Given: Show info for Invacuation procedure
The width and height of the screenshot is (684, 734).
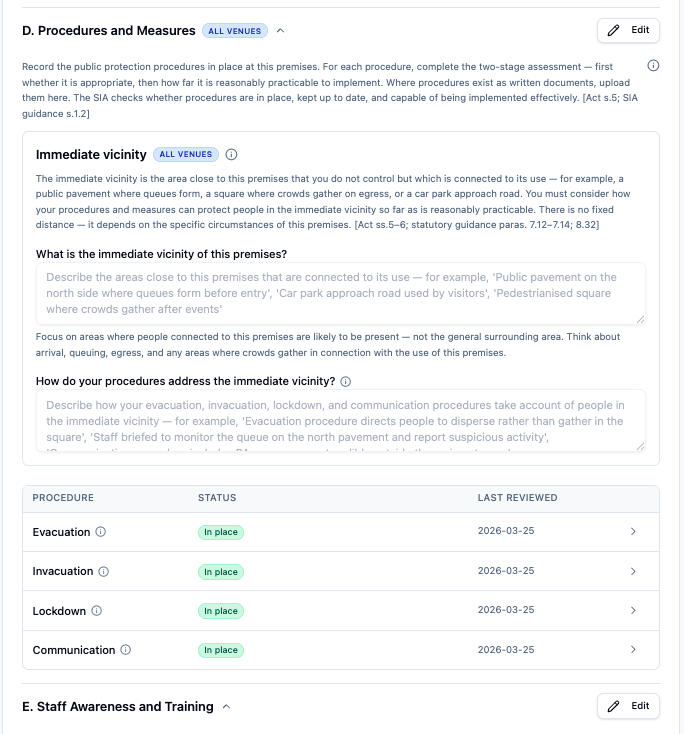Looking at the screenshot, I should pyautogui.click(x=103, y=571).
